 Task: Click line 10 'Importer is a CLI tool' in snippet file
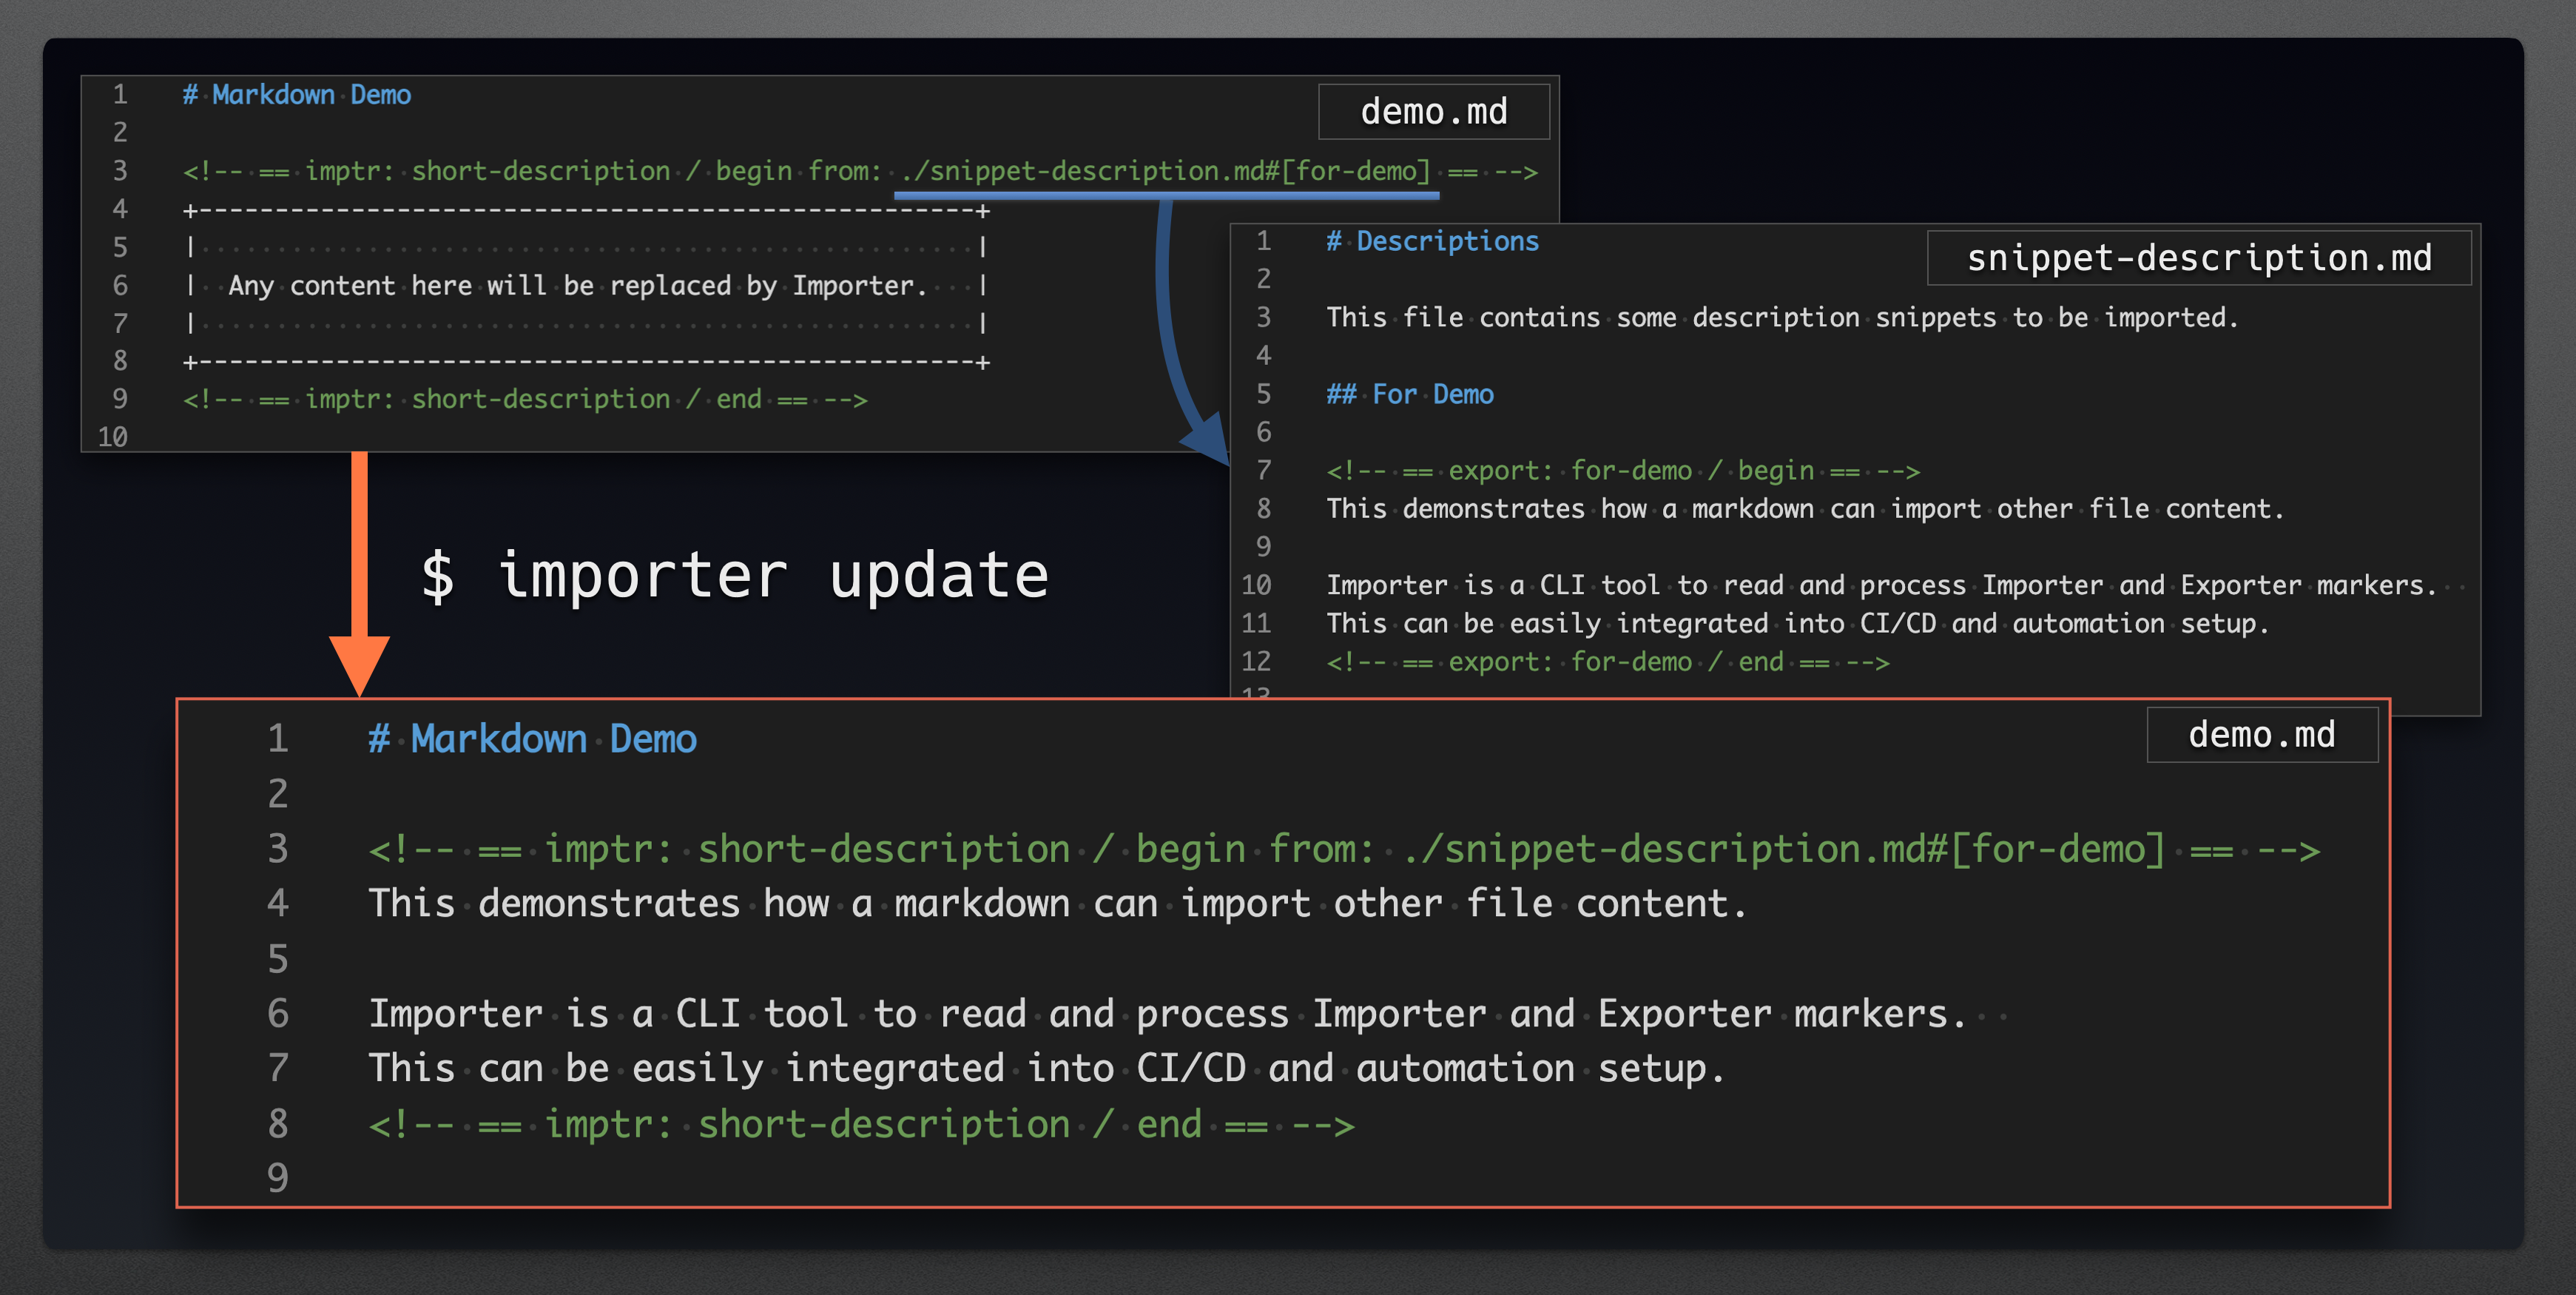coord(1882,585)
